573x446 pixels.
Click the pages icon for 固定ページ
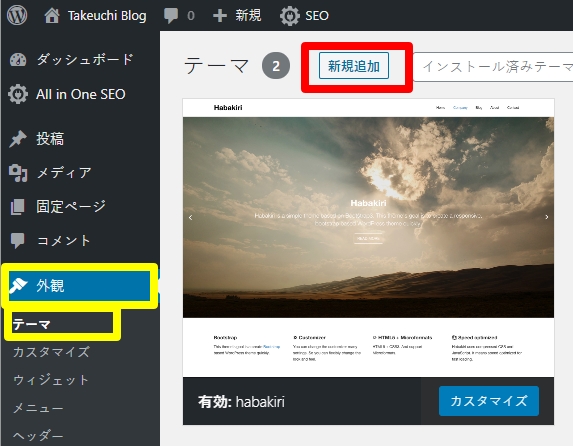(18, 207)
